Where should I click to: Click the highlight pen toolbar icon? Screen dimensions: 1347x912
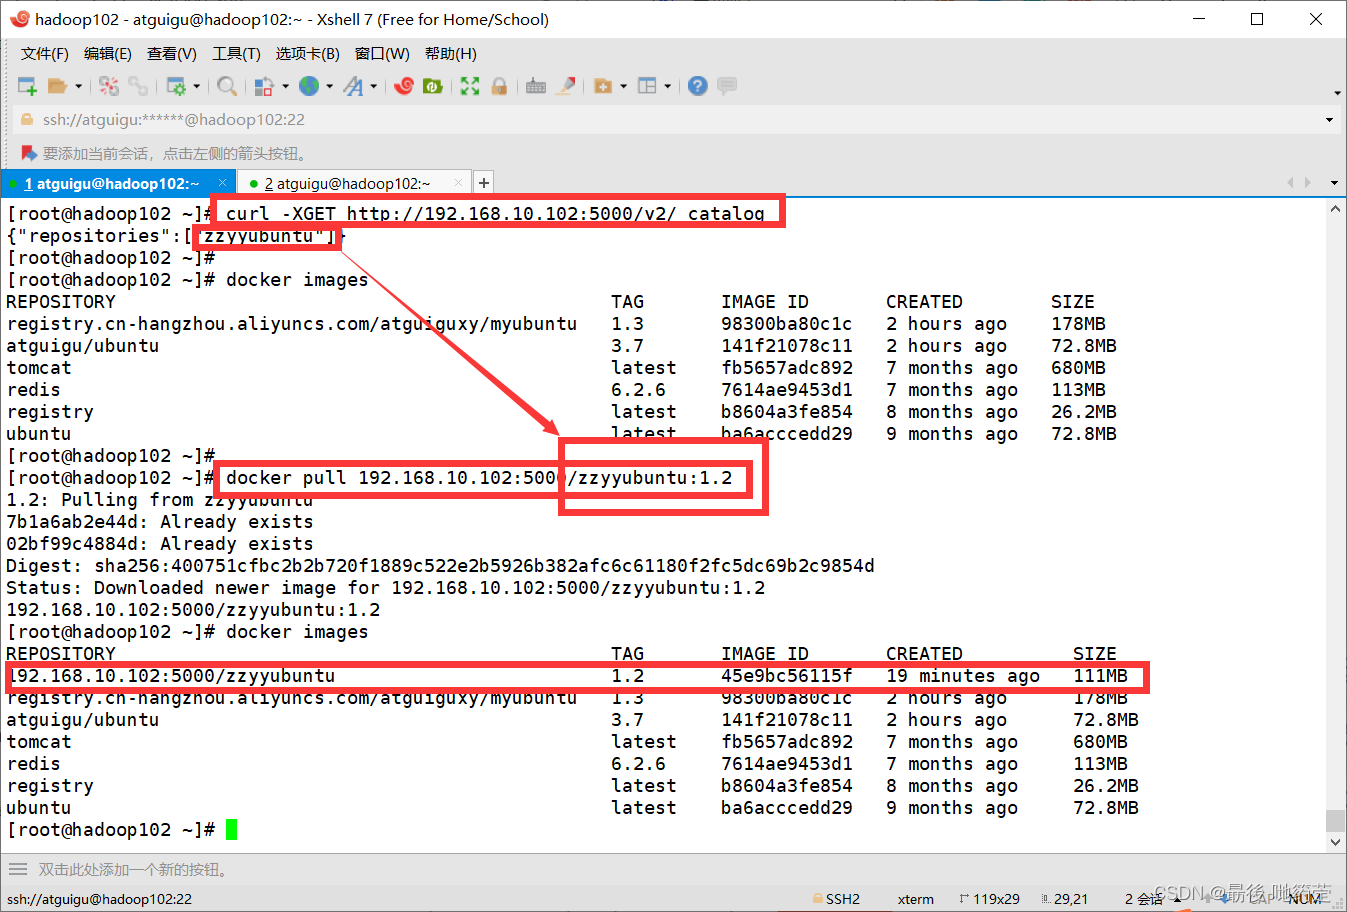tap(566, 86)
